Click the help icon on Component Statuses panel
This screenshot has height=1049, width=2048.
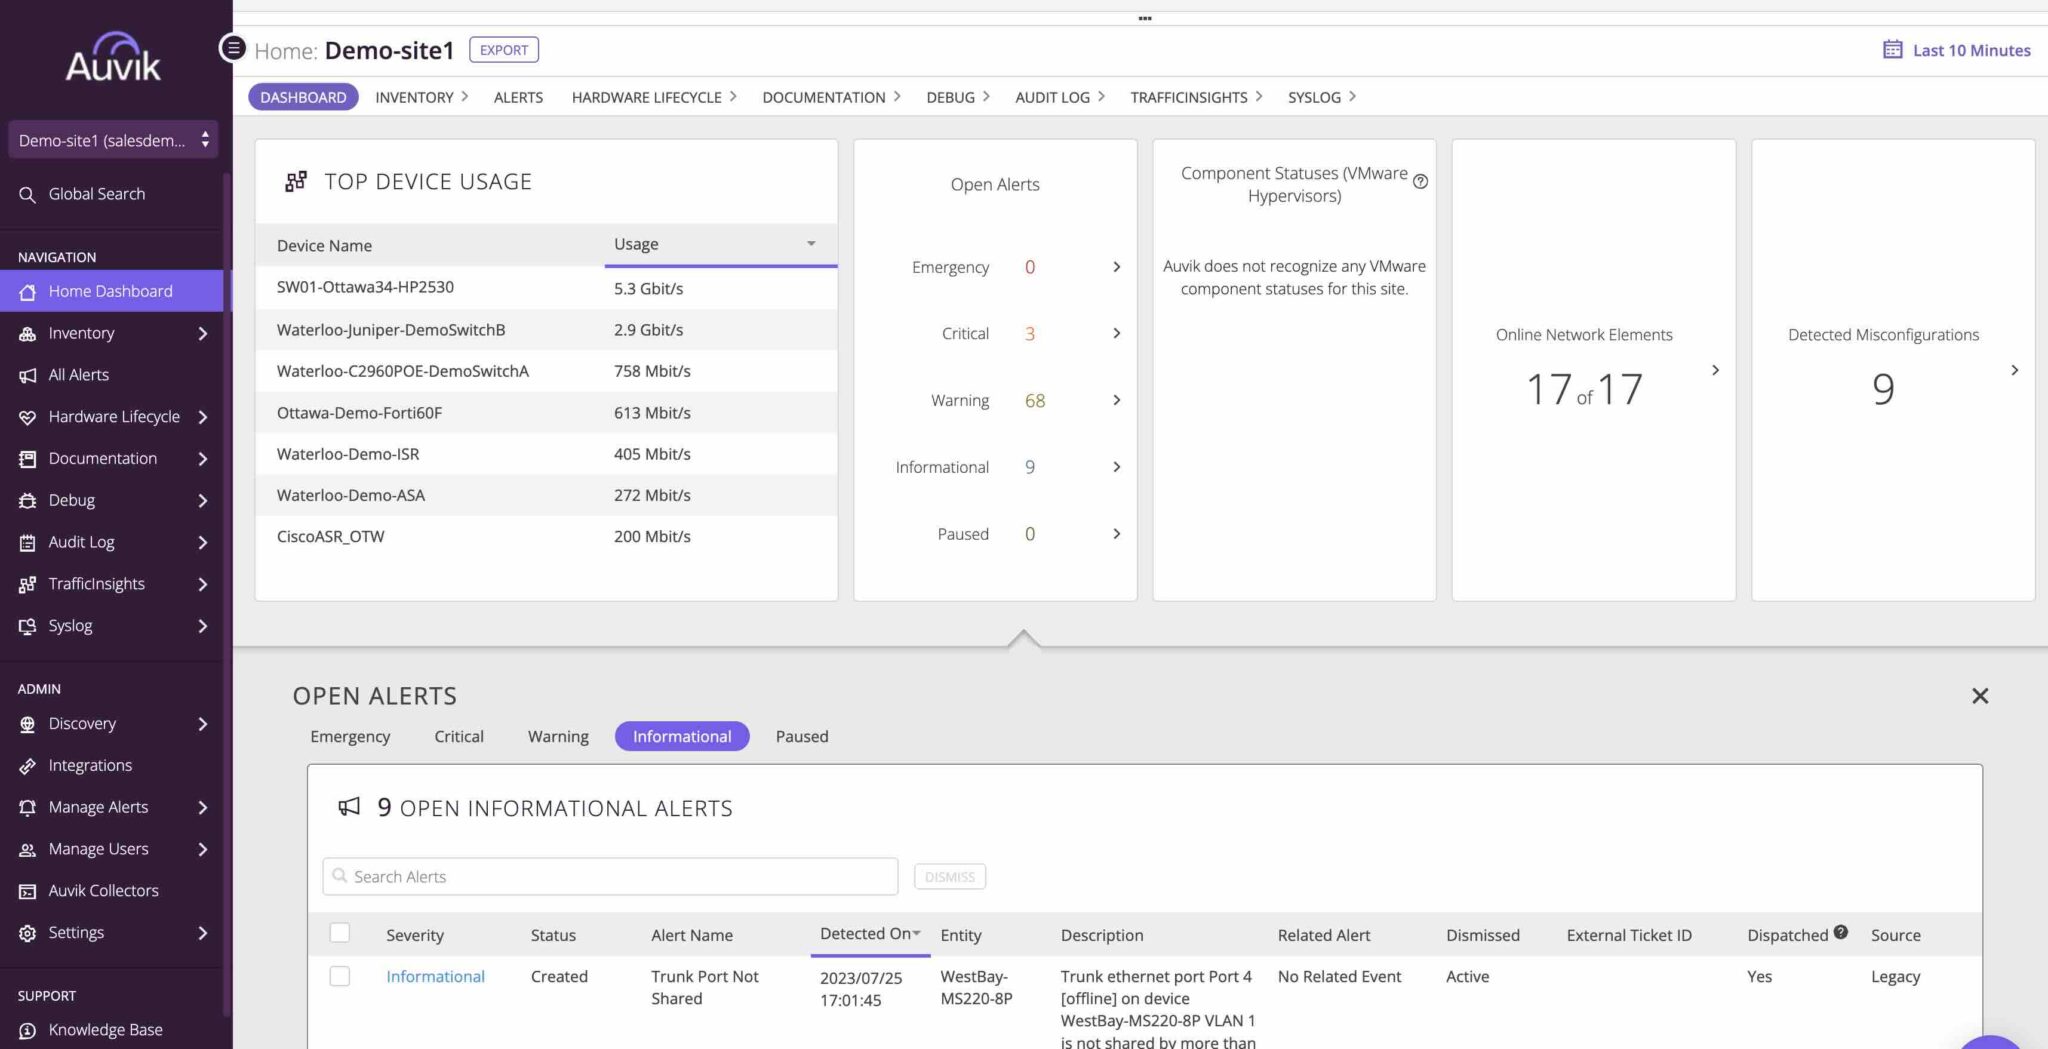pyautogui.click(x=1421, y=180)
